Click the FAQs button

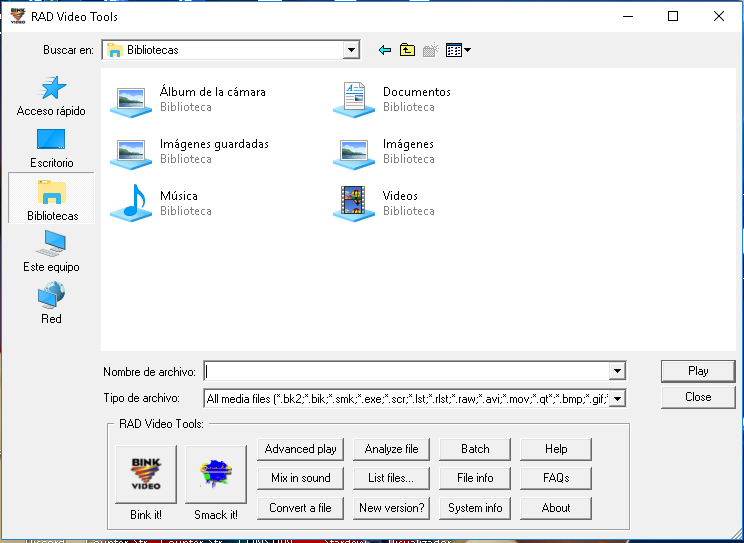coord(556,478)
